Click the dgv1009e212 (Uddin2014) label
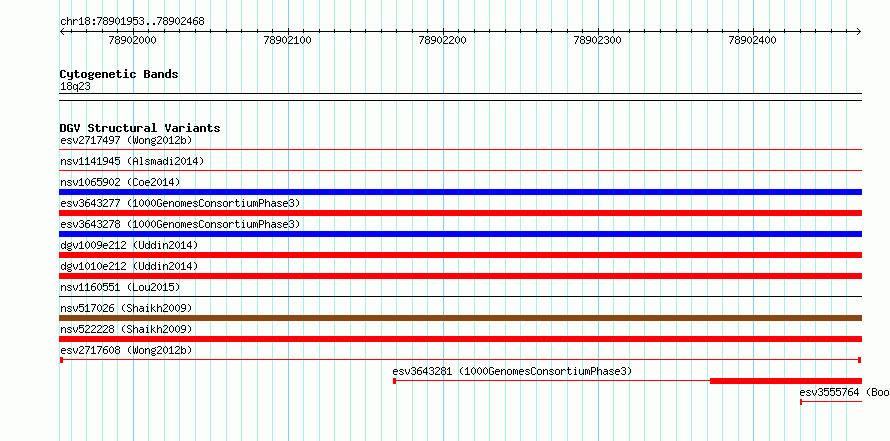890x441 pixels. click(129, 245)
